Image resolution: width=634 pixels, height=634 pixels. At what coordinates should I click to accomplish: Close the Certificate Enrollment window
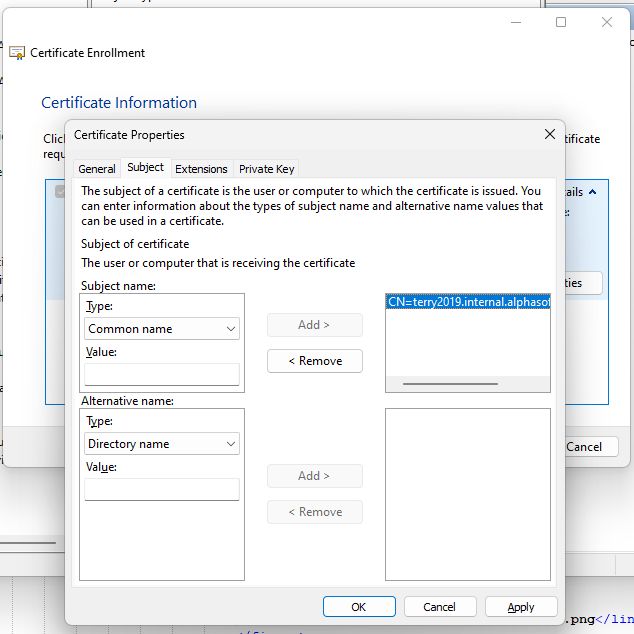pyautogui.click(x=607, y=22)
